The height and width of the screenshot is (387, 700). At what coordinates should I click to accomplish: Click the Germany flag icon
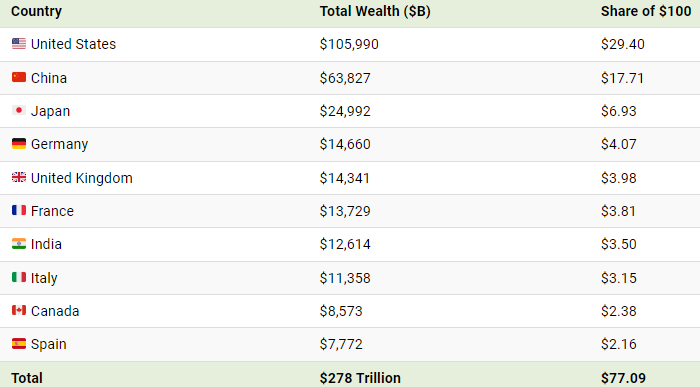(19, 144)
